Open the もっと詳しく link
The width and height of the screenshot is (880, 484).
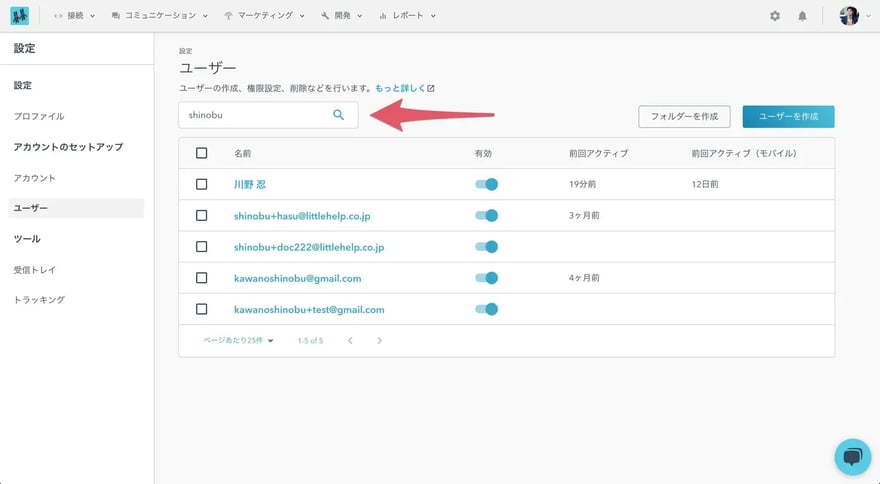[404, 88]
